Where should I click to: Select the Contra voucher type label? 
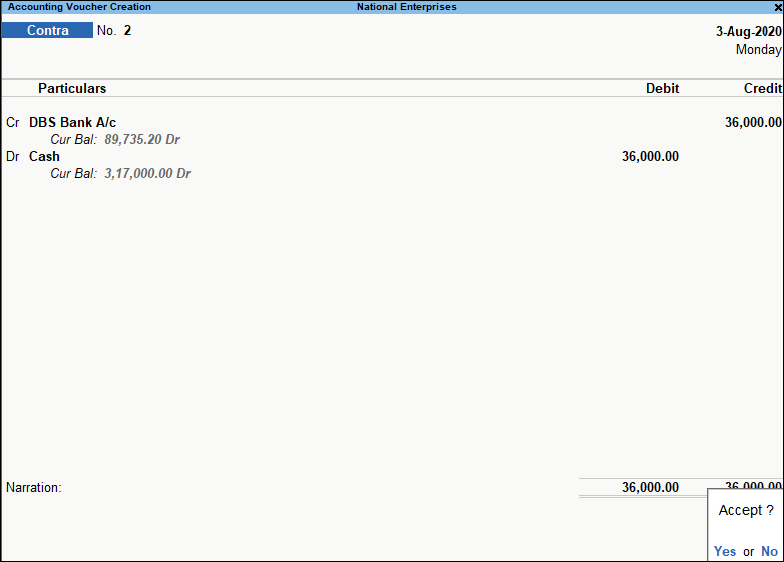pos(48,30)
